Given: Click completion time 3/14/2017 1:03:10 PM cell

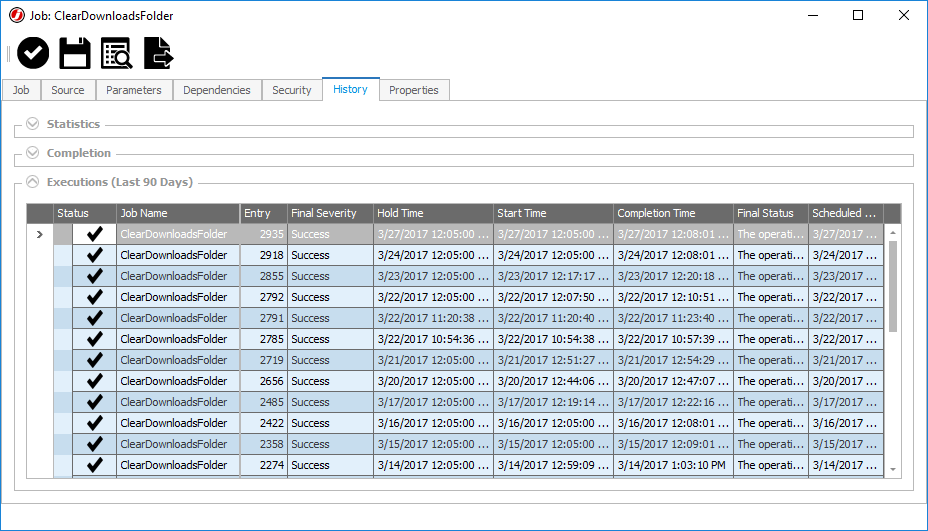Looking at the screenshot, I should (673, 465).
